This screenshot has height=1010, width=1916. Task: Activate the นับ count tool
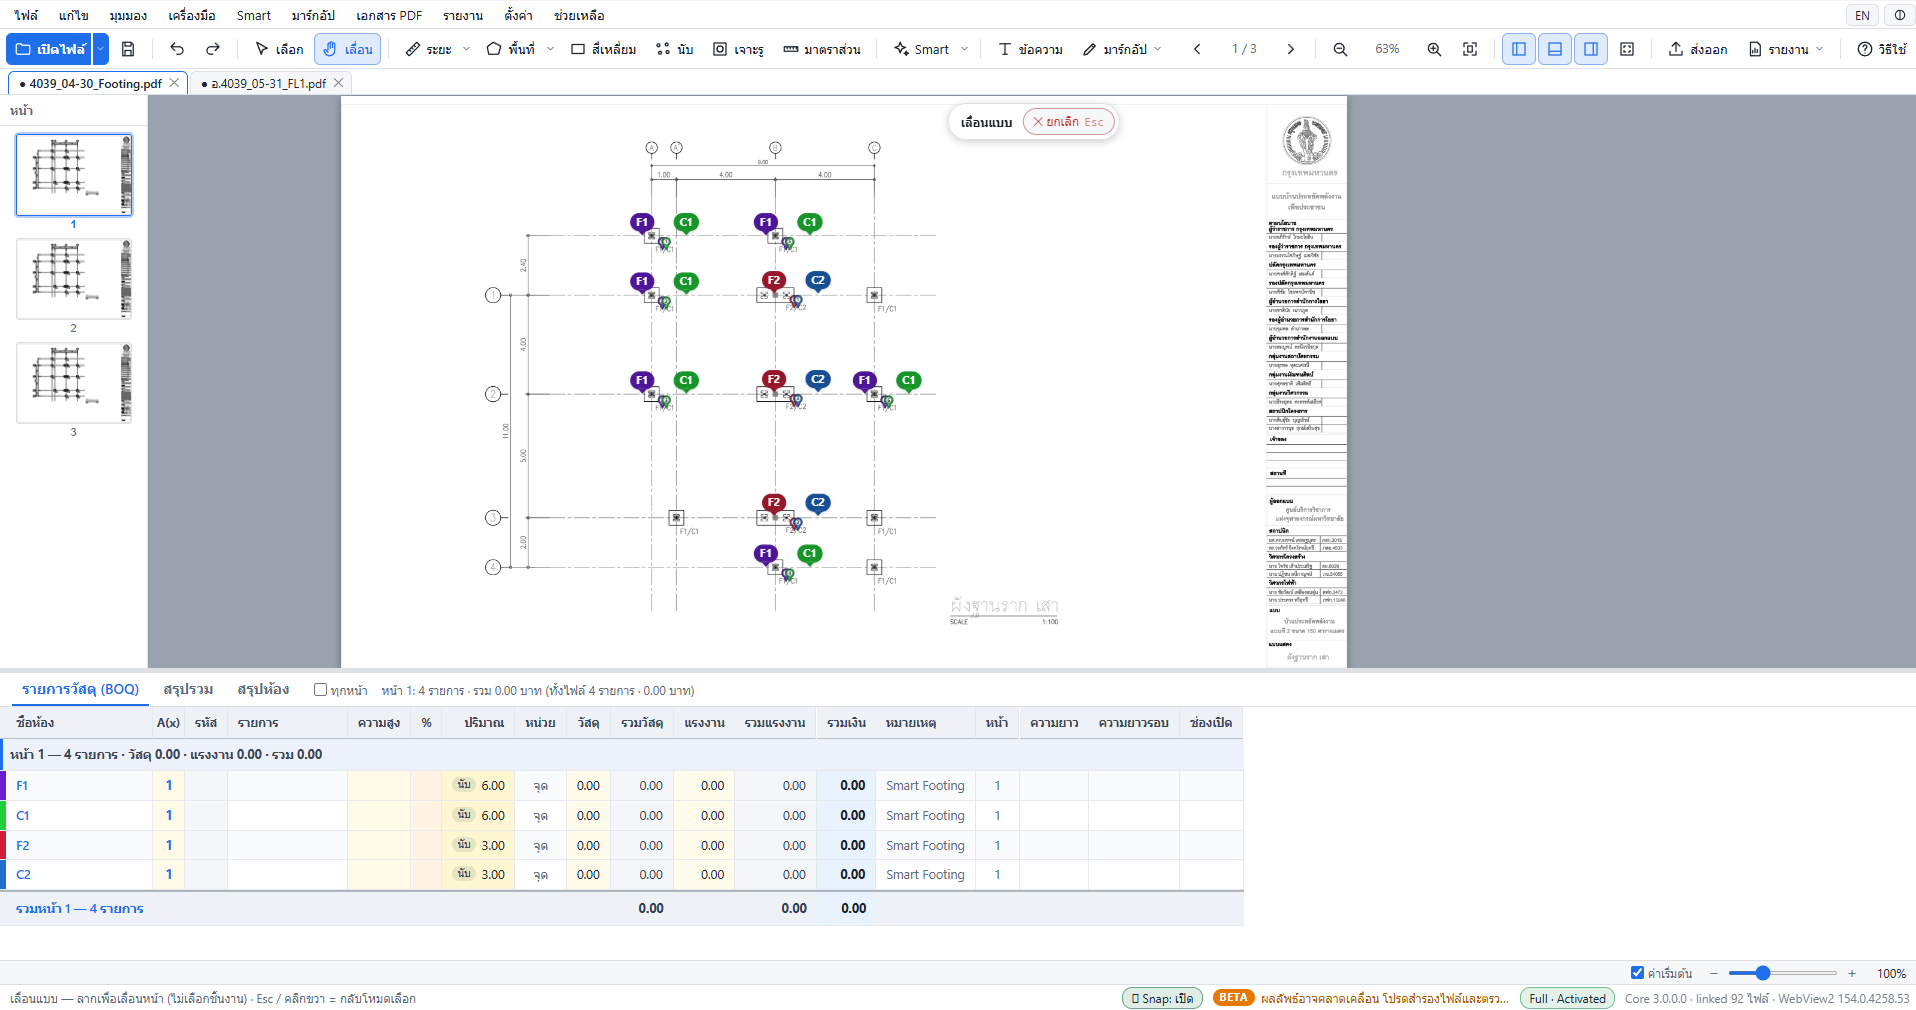(x=674, y=49)
